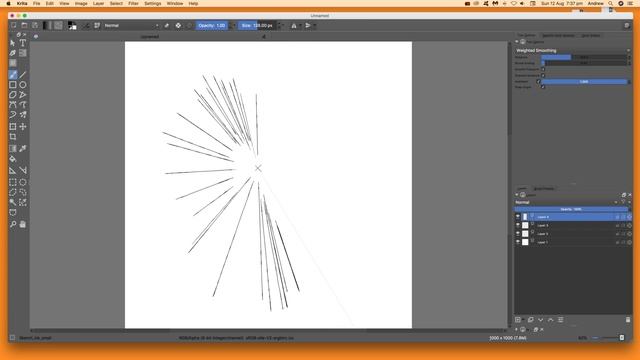The width and height of the screenshot is (640, 360).
Task: Hide Layer 3 using its eye icon
Action: pos(518,225)
